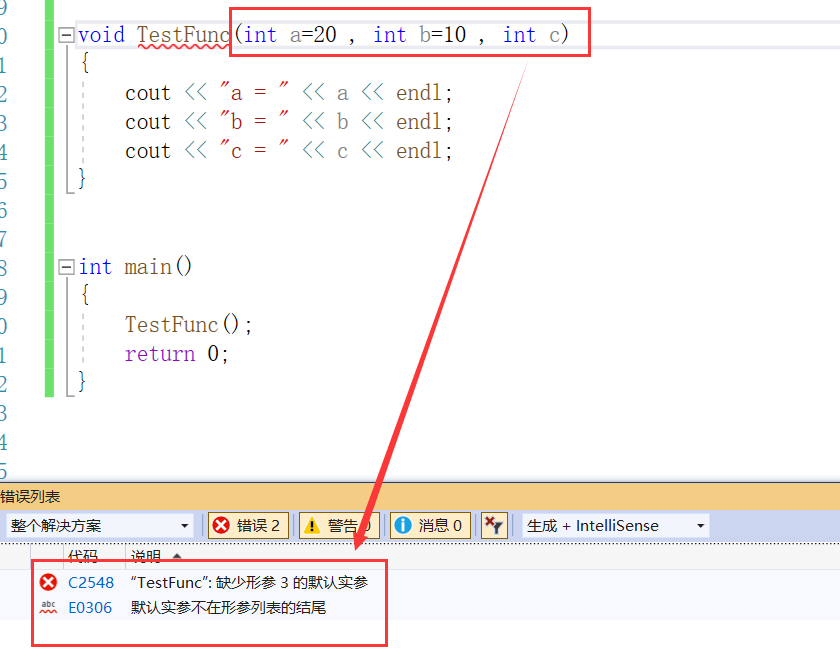Open the E0306 error code link

click(x=90, y=608)
